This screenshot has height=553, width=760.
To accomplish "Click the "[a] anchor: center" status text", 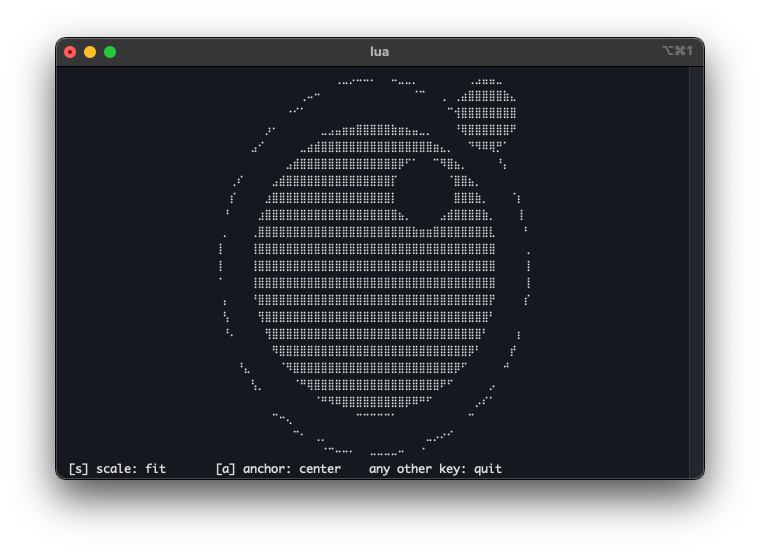I will [278, 469].
